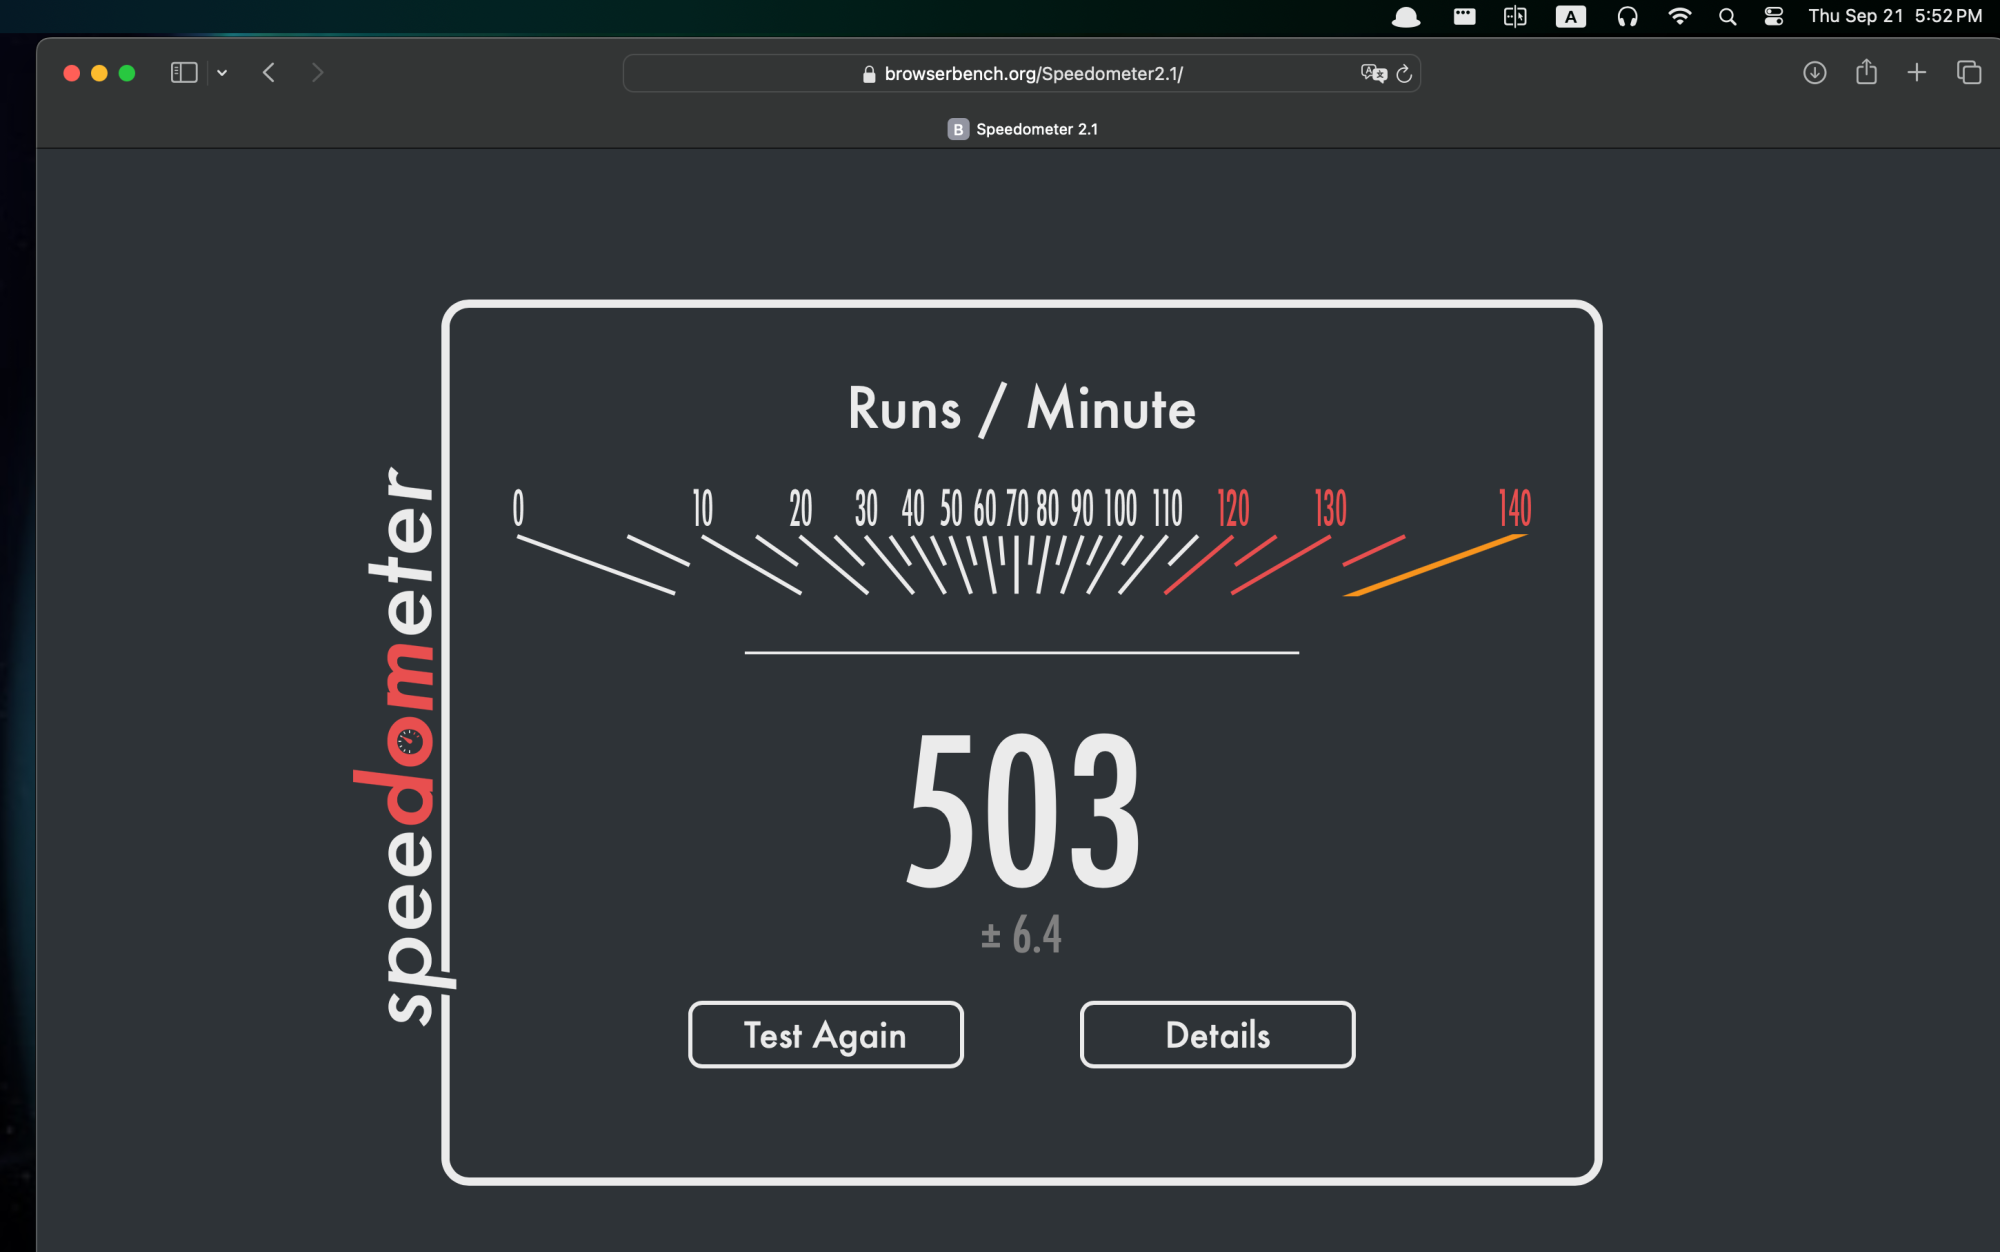Select the Speedometer 2.1 tab
Screen dimensions: 2000x1252
coord(1022,129)
